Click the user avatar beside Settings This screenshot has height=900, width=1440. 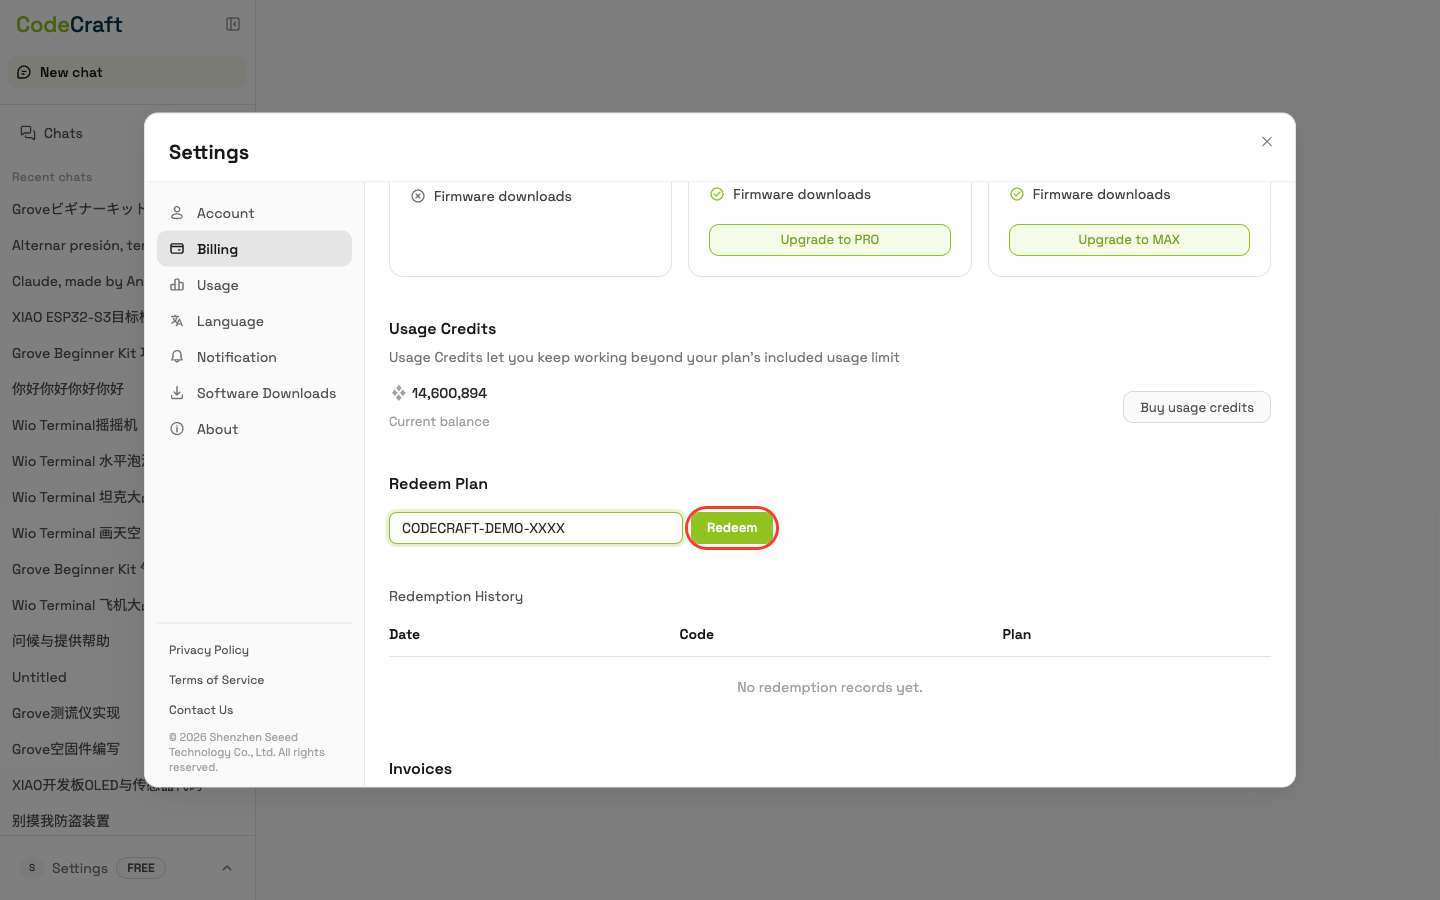coord(32,868)
